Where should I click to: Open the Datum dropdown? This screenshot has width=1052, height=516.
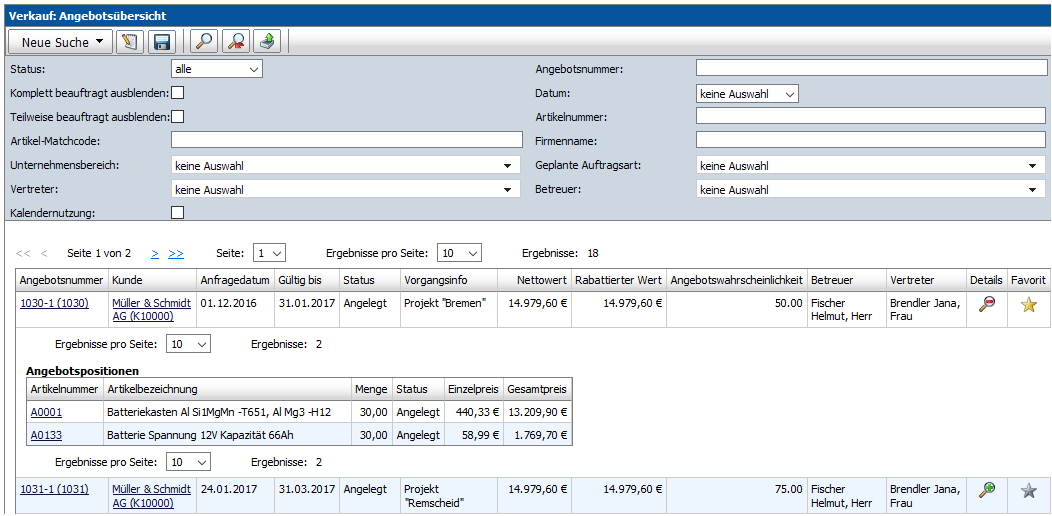747,93
